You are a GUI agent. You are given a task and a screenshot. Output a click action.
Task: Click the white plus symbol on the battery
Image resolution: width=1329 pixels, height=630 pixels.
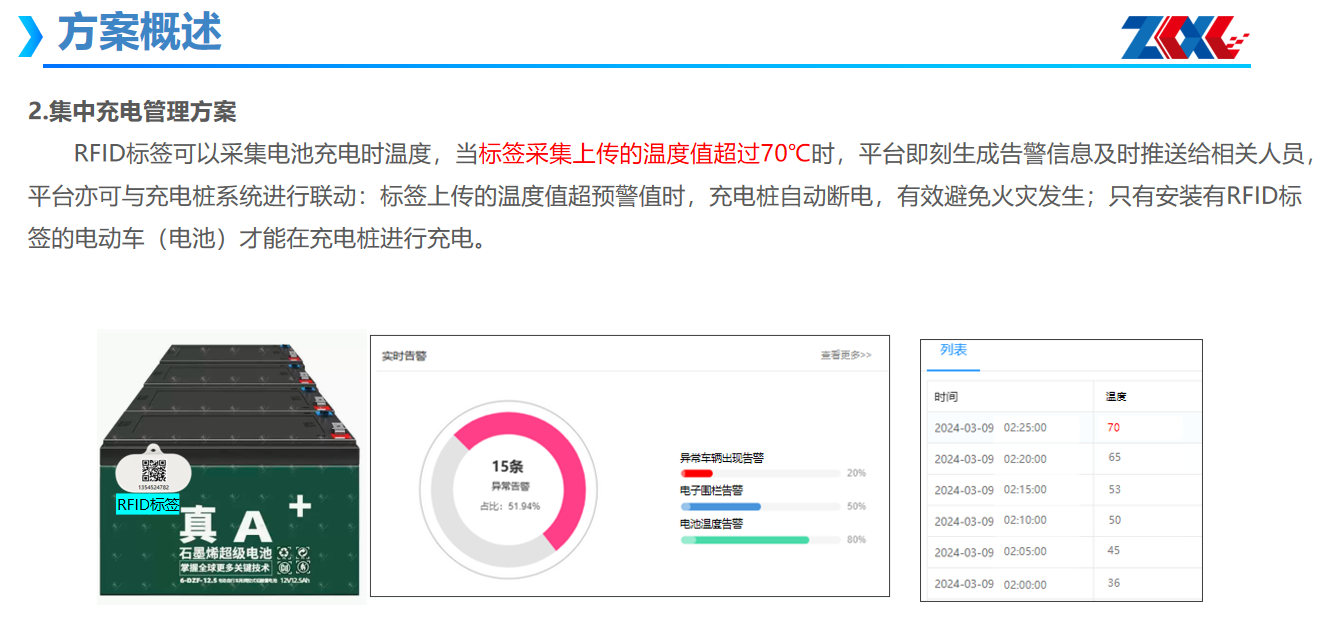299,507
